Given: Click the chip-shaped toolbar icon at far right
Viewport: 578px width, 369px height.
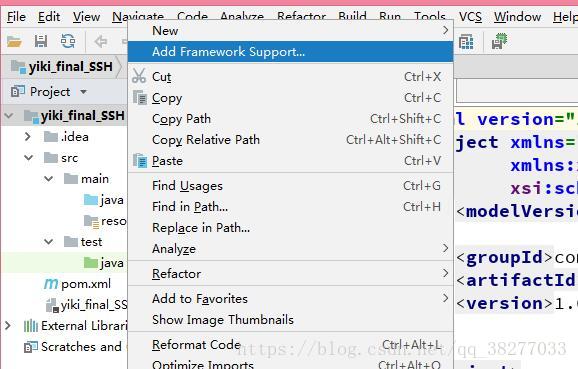Looking at the screenshot, I should coord(499,41).
